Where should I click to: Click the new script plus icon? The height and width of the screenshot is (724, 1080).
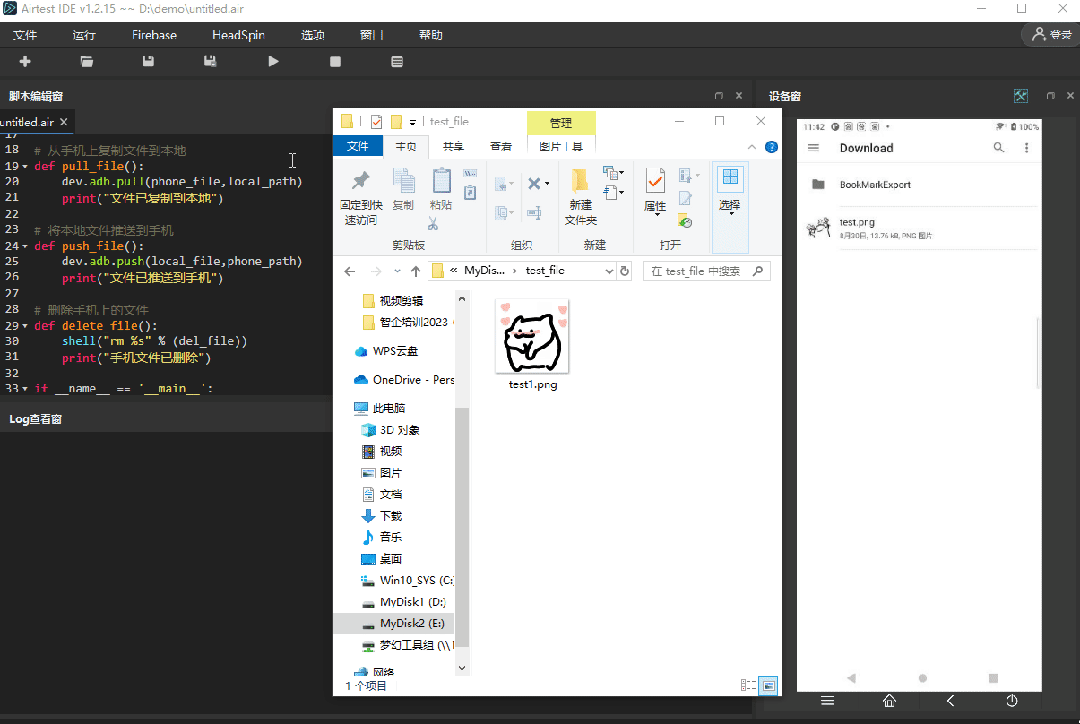(x=25, y=61)
